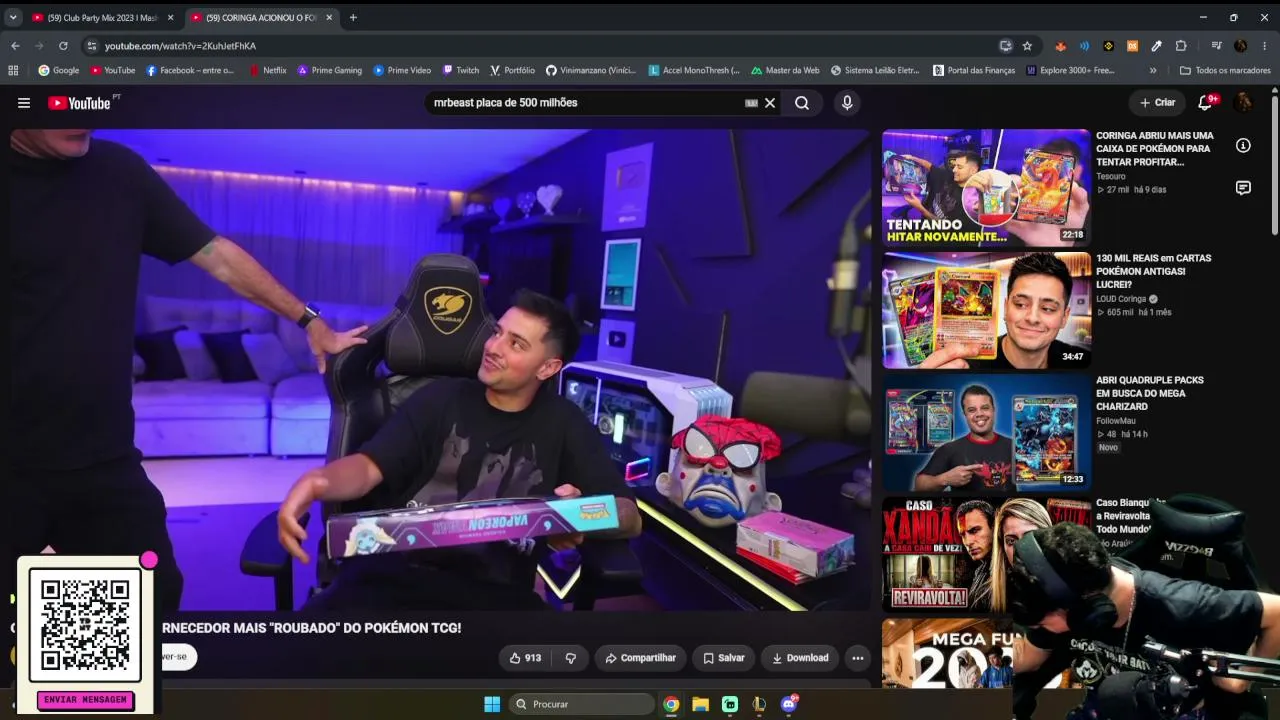1280x720 pixels.
Task: Open the Prime Video bookmark
Action: pos(402,71)
